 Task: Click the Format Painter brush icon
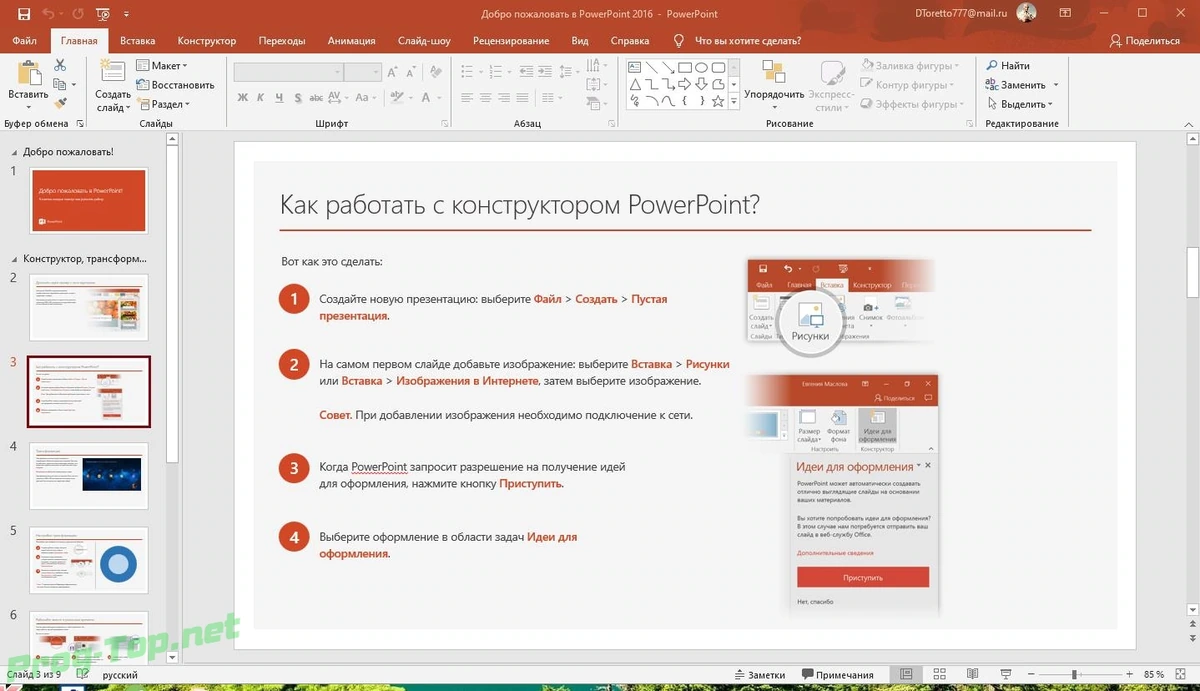(x=60, y=103)
